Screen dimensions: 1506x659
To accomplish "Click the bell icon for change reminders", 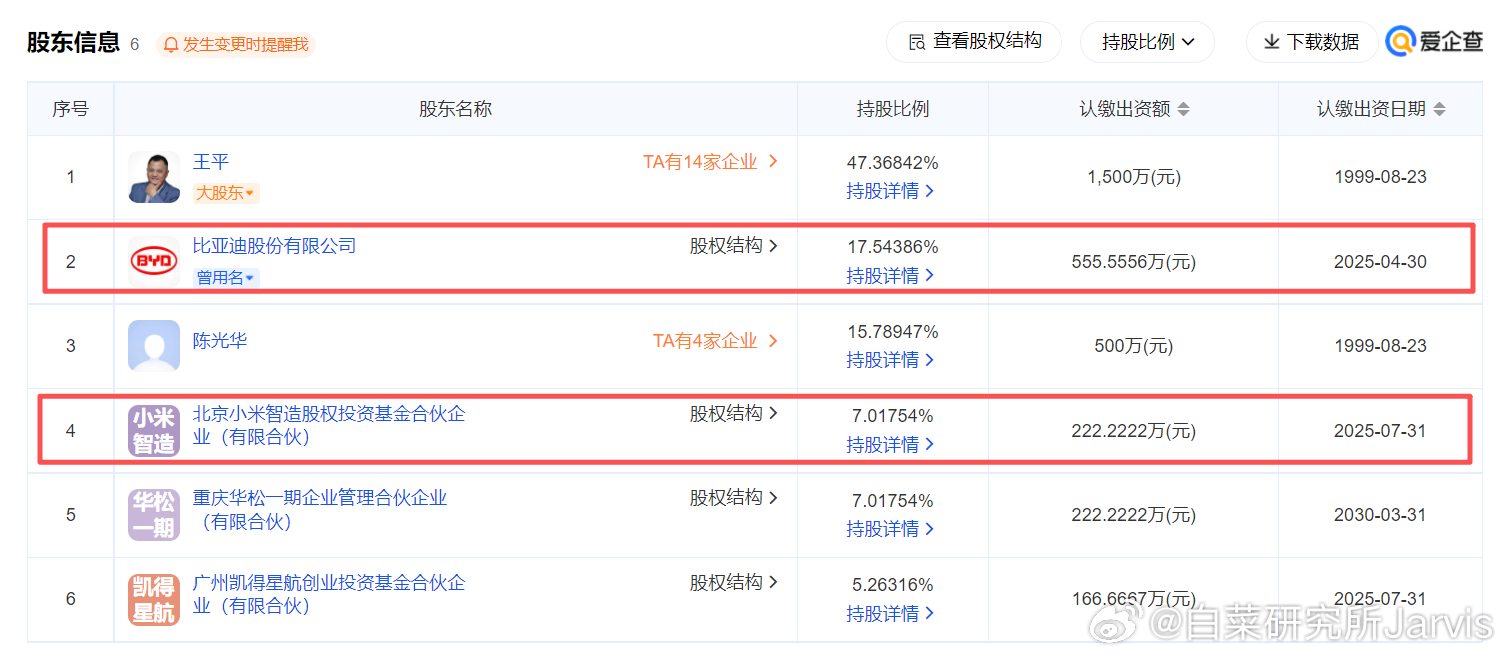I will (171, 45).
